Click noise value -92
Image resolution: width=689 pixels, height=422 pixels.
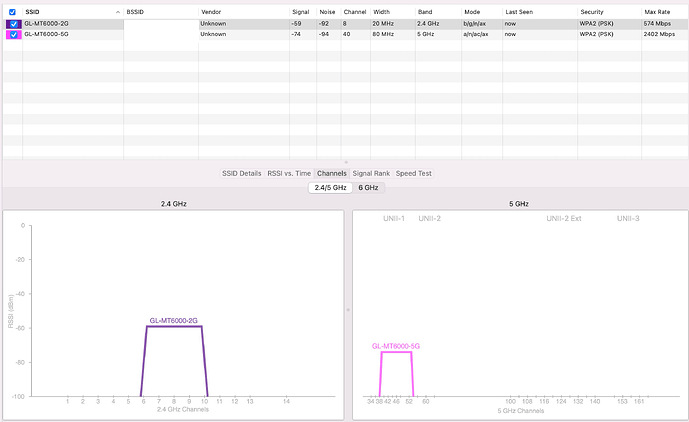(x=324, y=24)
